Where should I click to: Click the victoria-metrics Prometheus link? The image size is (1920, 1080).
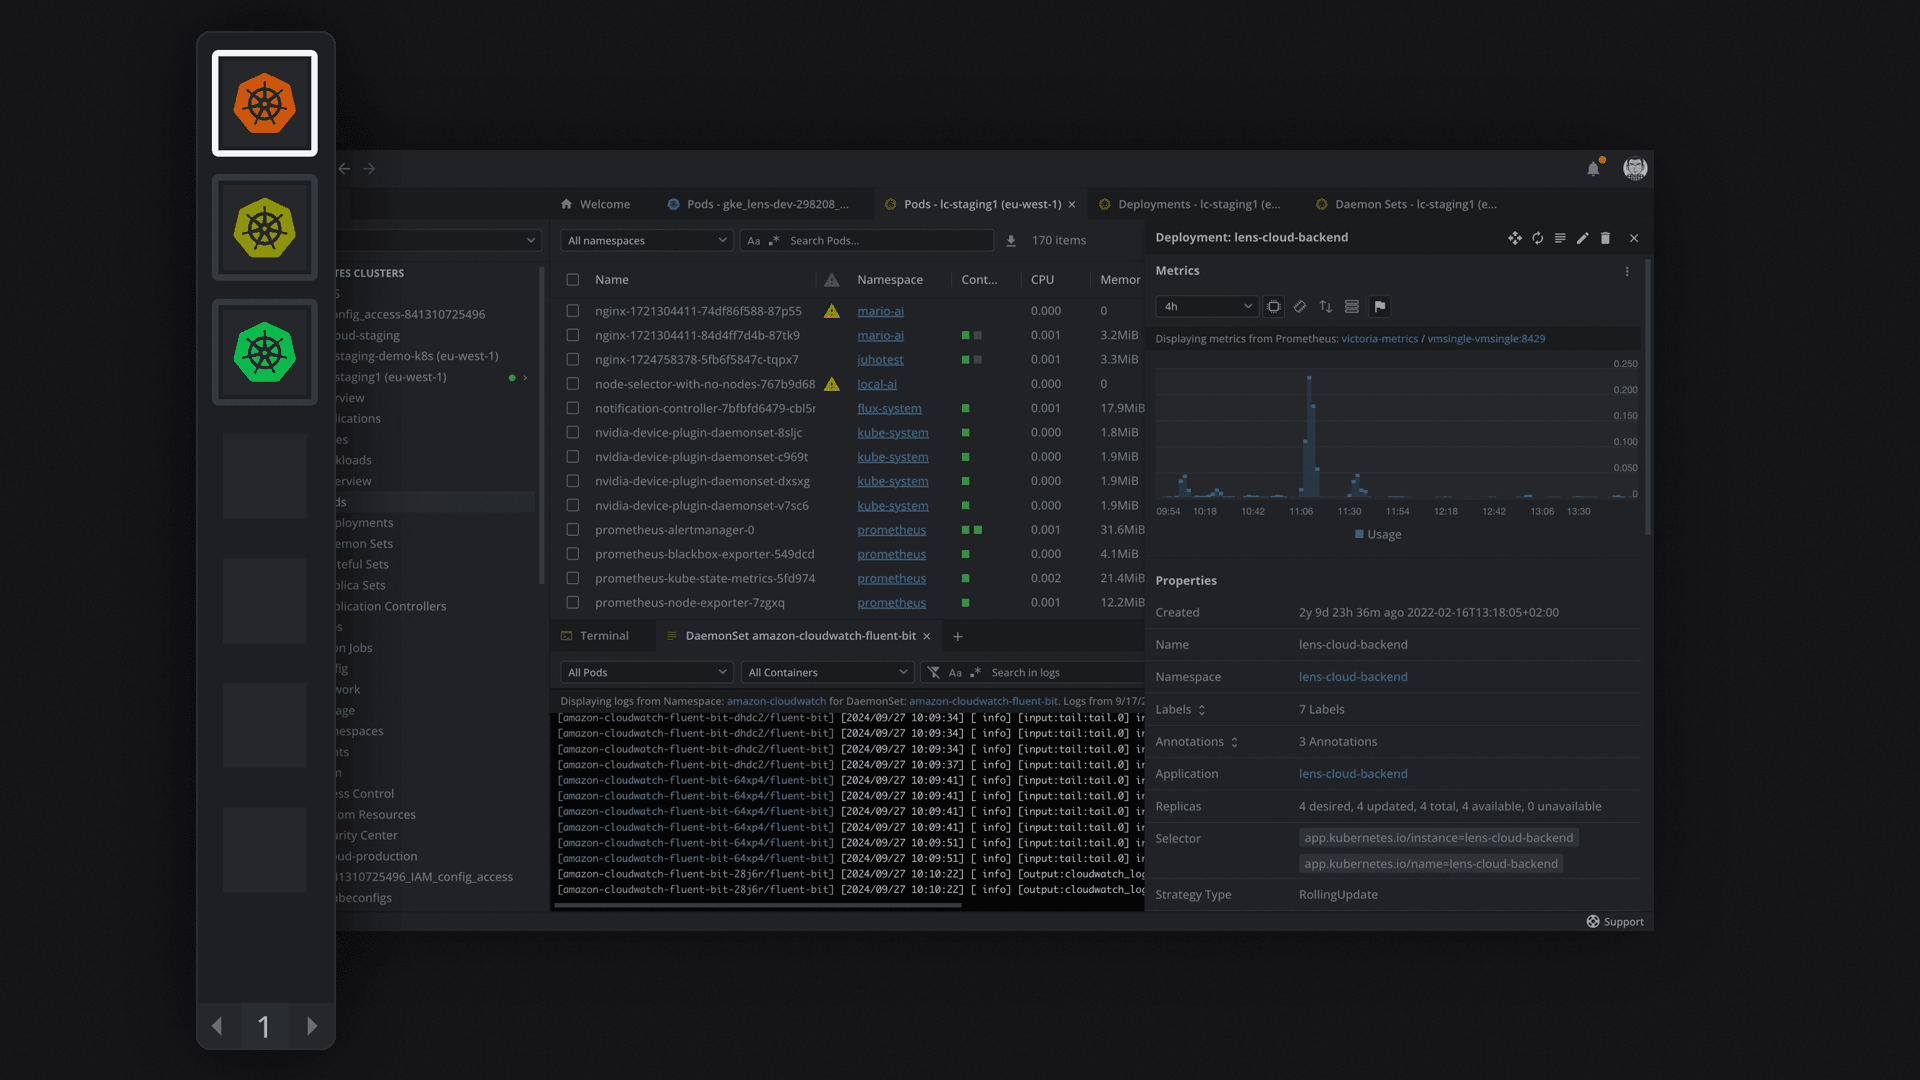[x=1379, y=339]
